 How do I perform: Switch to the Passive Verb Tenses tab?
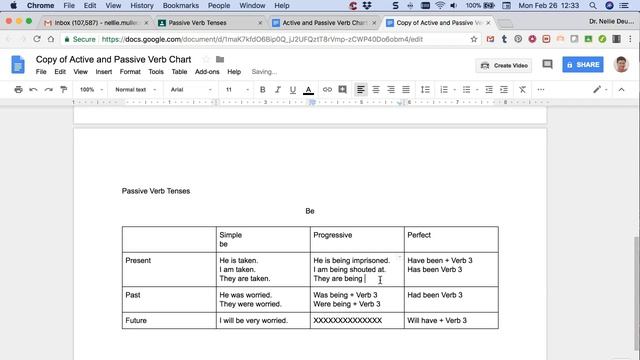tap(210, 23)
